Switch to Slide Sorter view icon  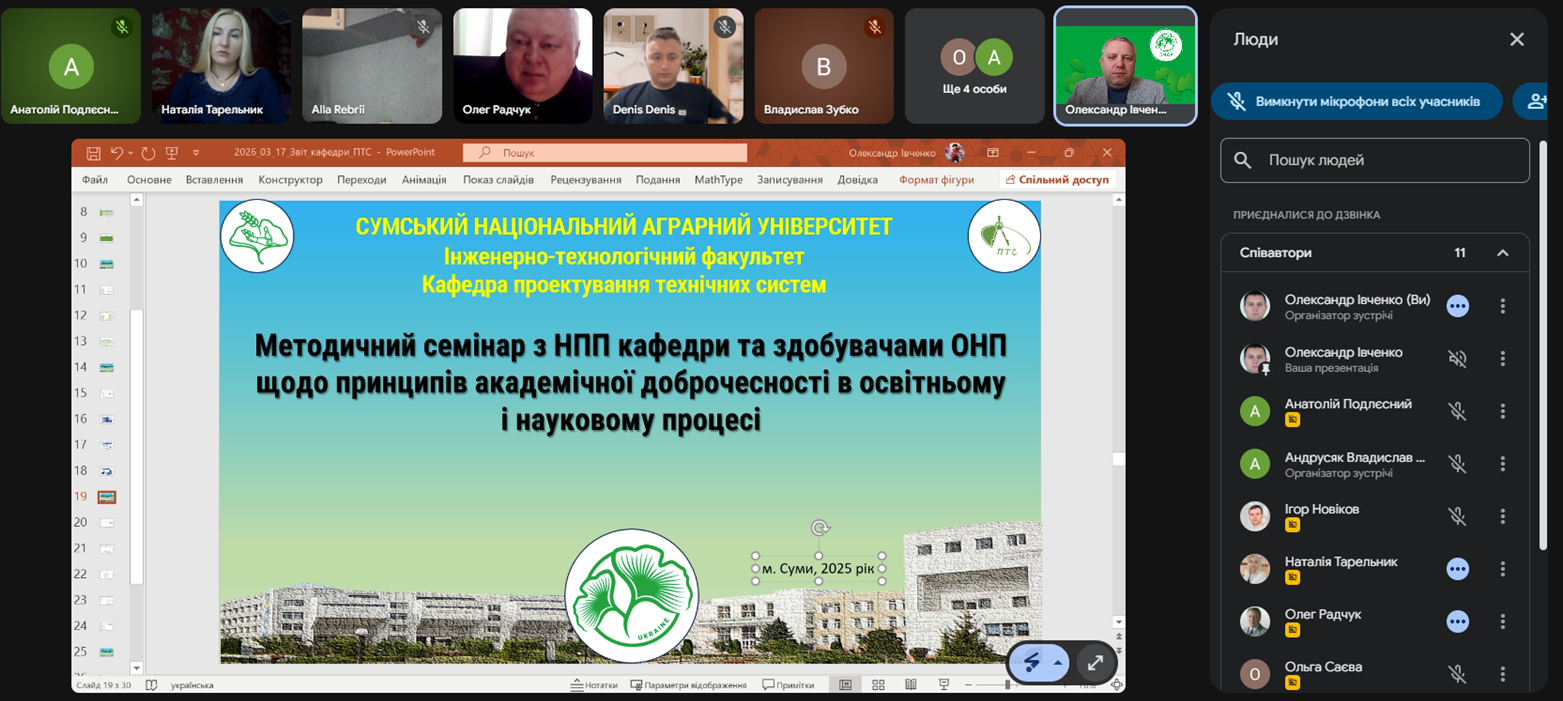tap(878, 685)
